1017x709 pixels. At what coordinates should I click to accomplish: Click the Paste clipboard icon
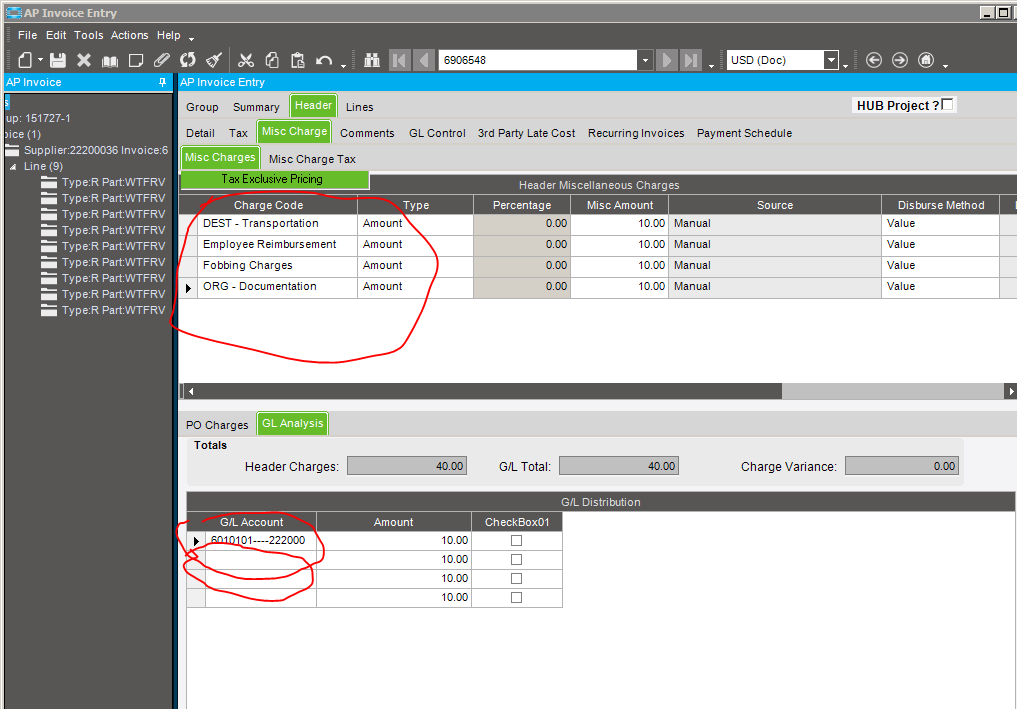(297, 61)
